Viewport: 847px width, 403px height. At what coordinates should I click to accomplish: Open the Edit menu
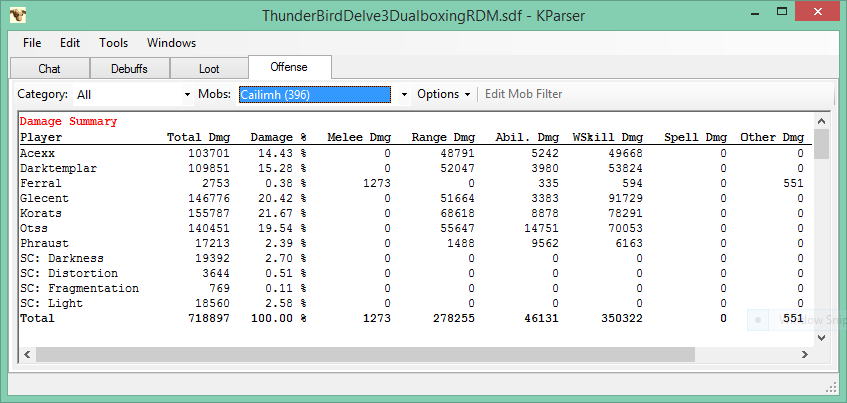70,43
